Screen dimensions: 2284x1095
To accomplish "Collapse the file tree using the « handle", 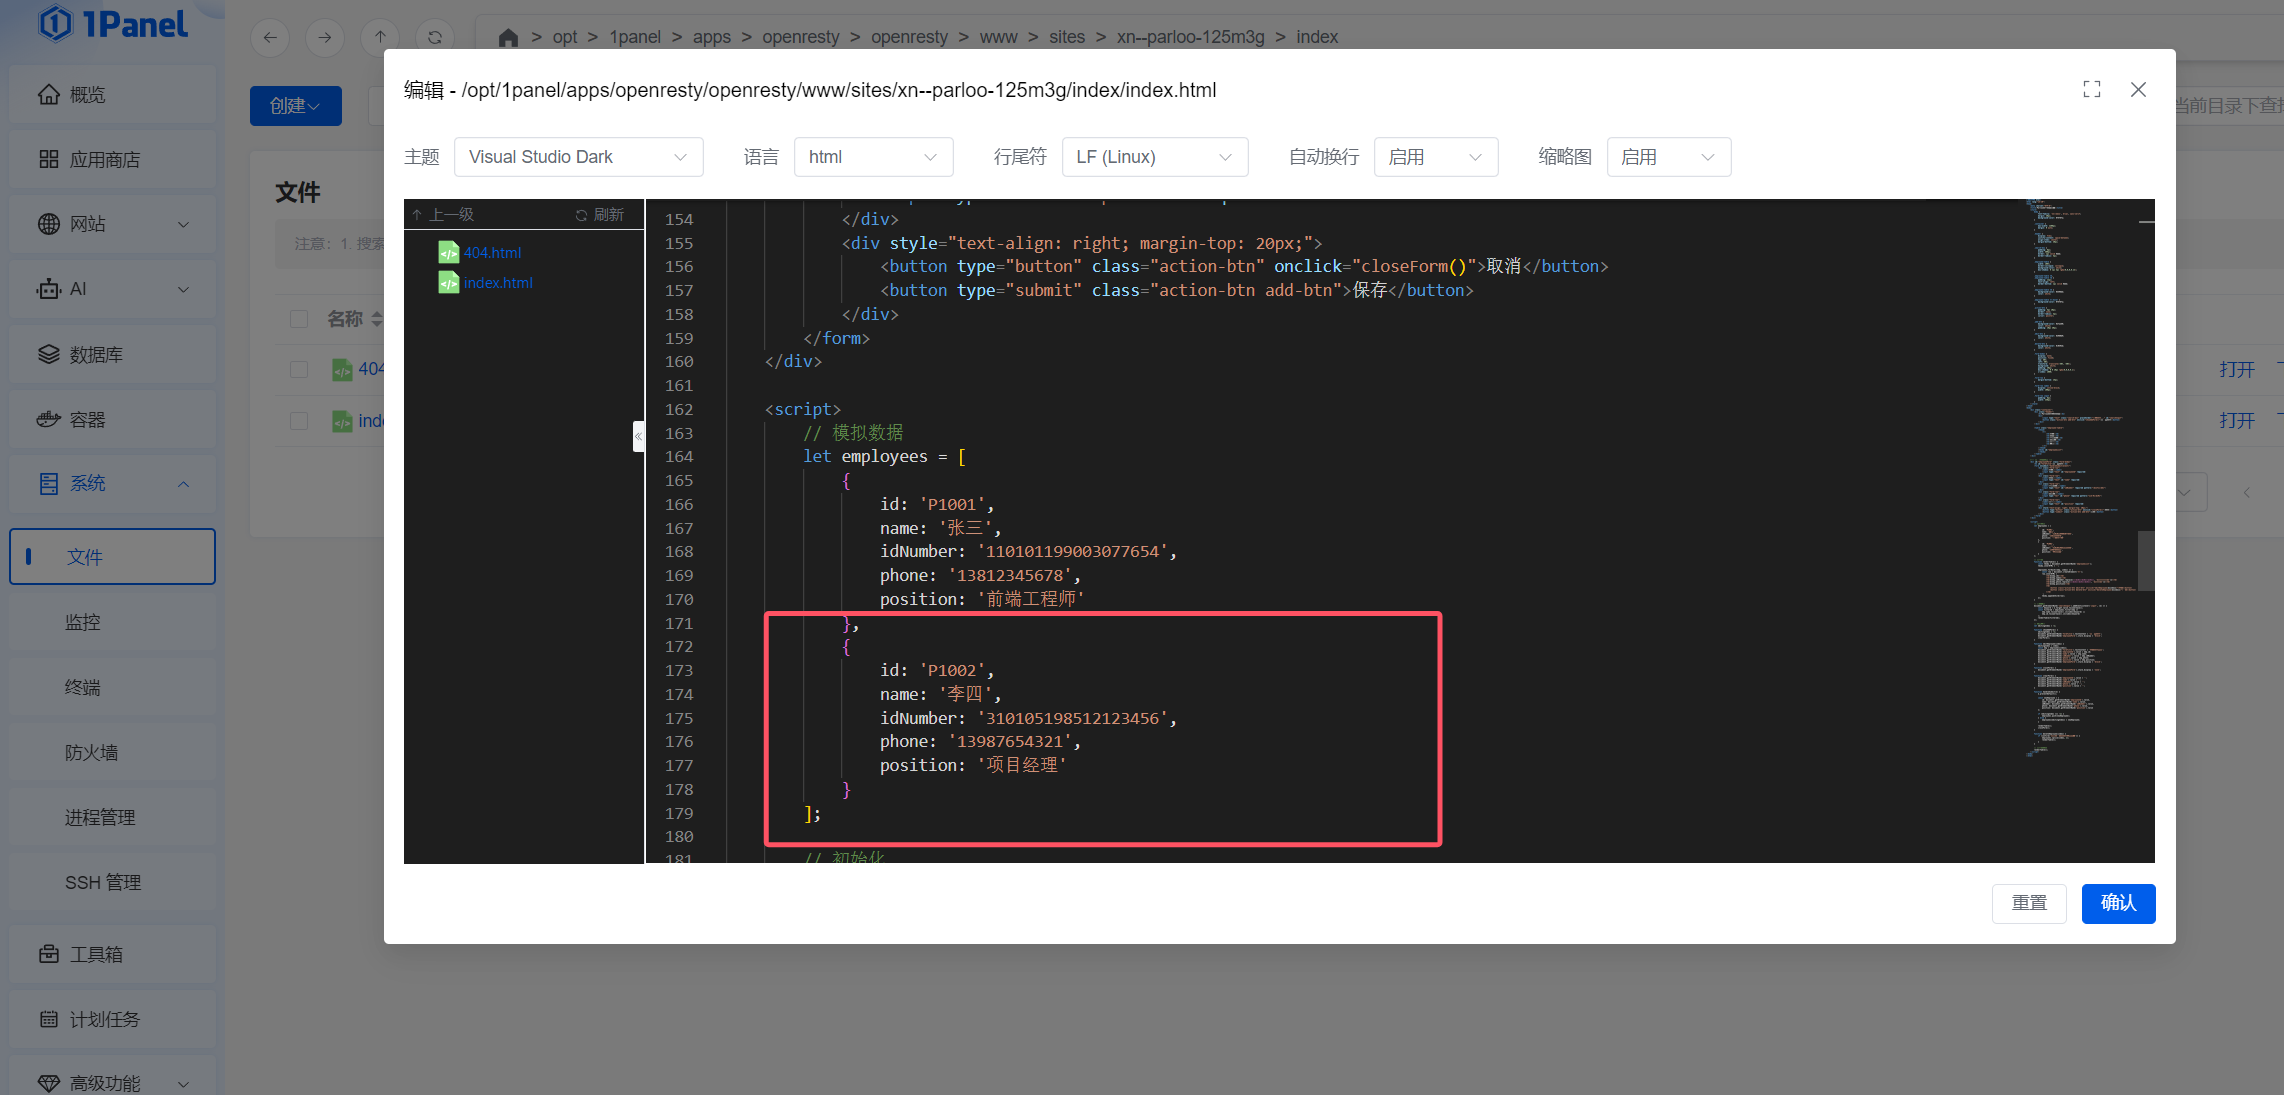I will [x=638, y=436].
